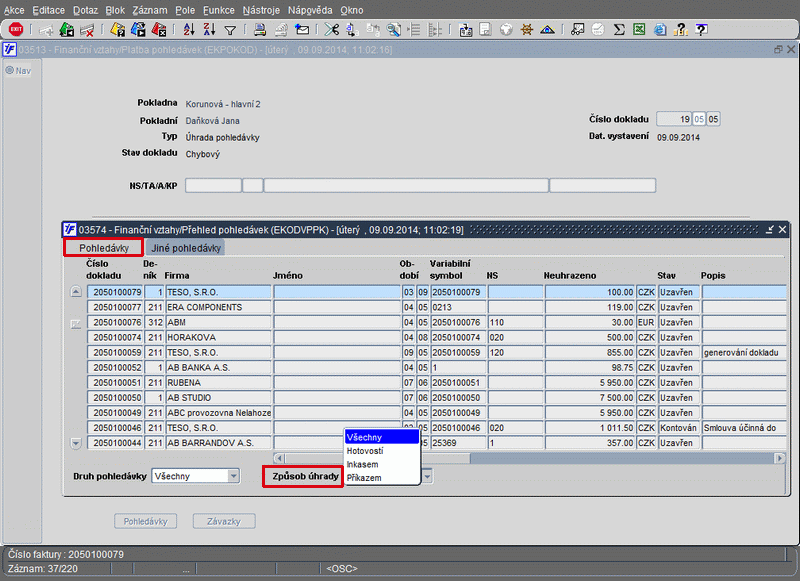Click the triangle with blue eye icon

coord(547,30)
